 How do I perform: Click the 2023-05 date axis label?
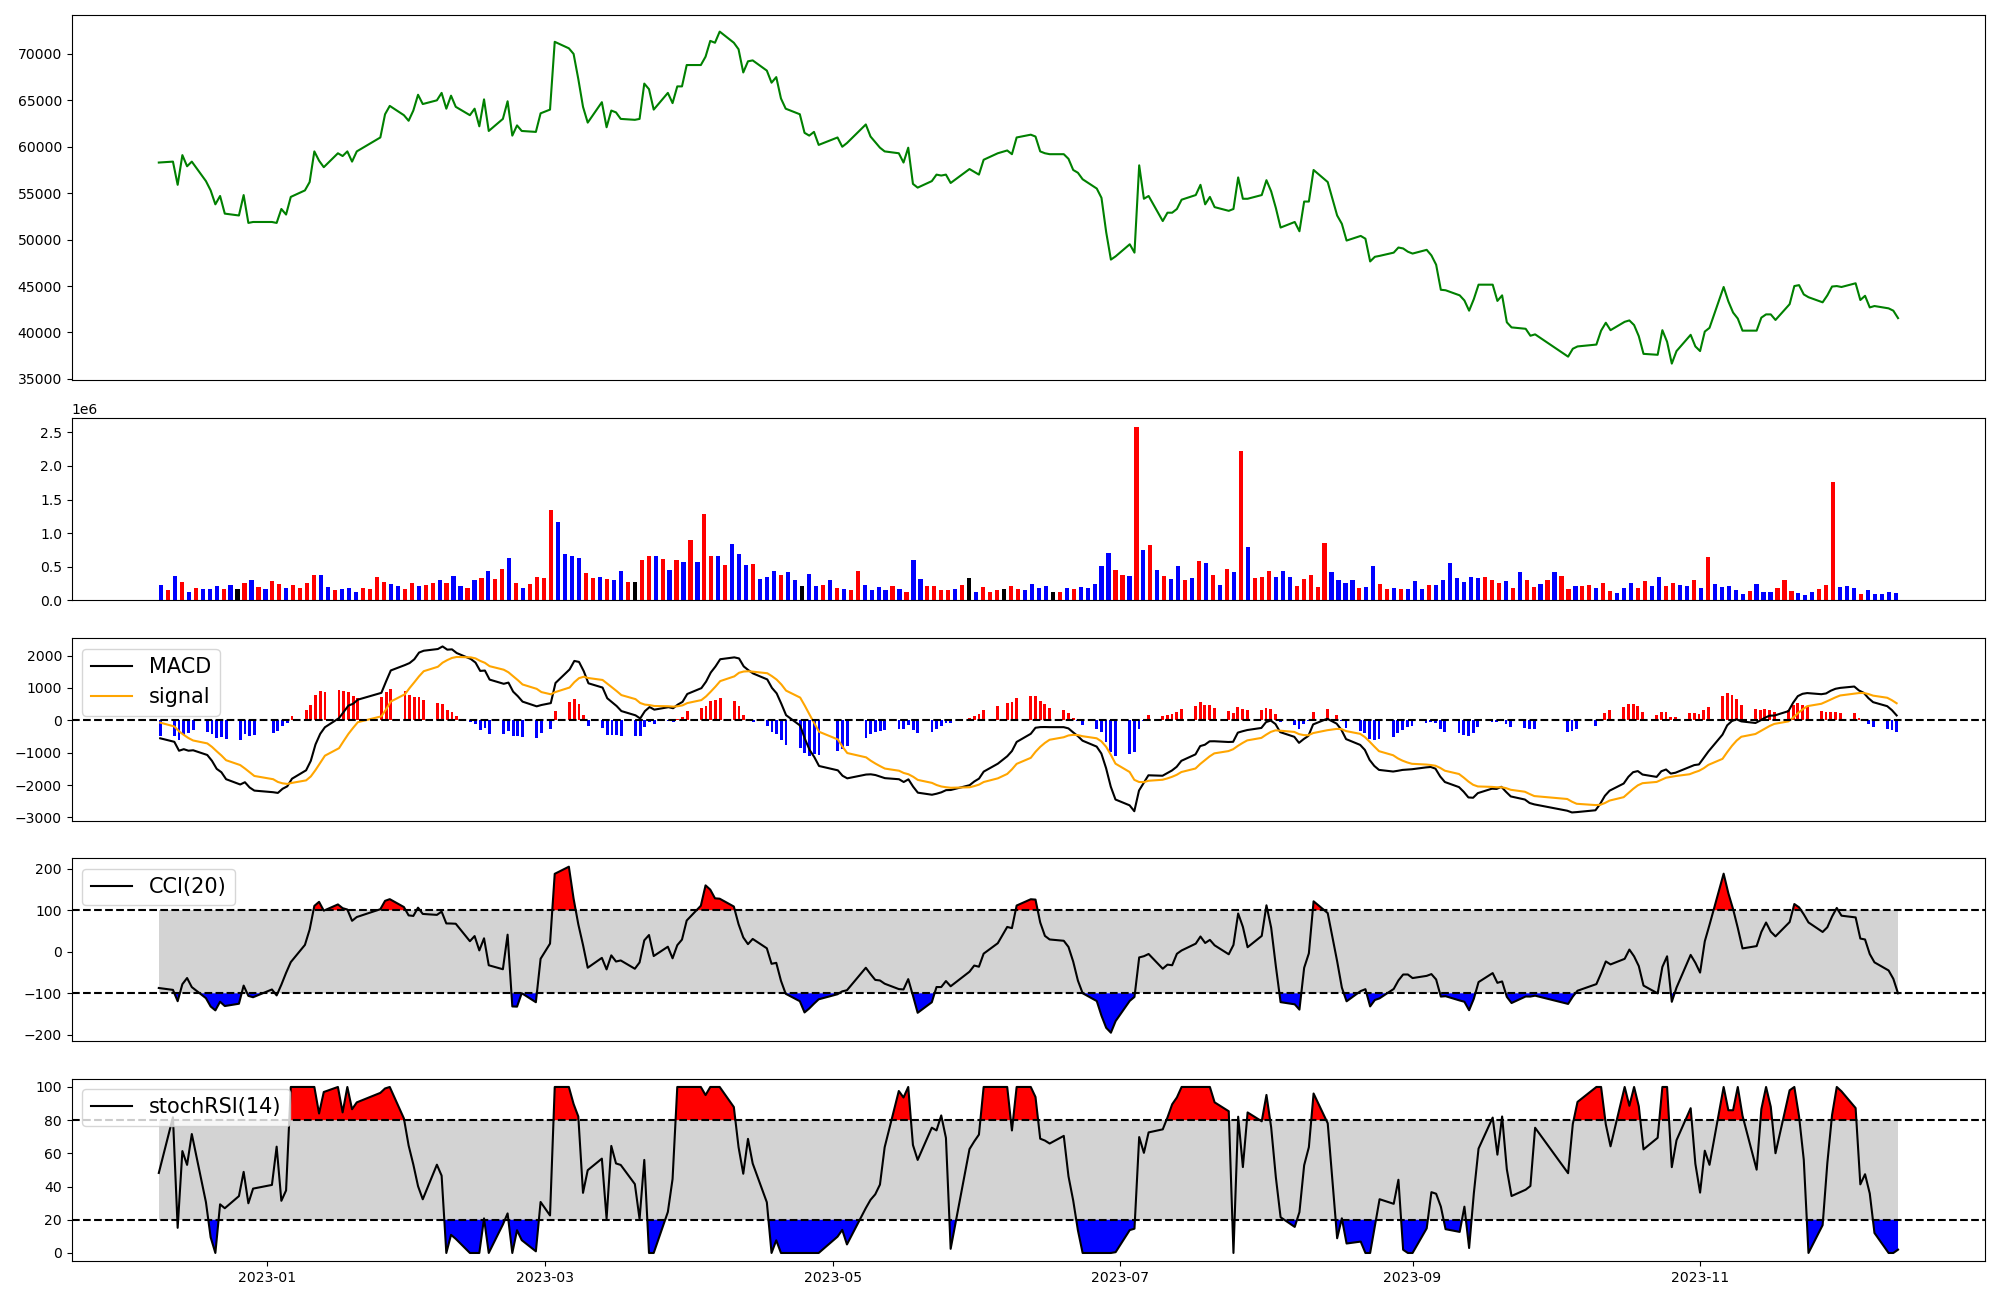pyautogui.click(x=833, y=1277)
